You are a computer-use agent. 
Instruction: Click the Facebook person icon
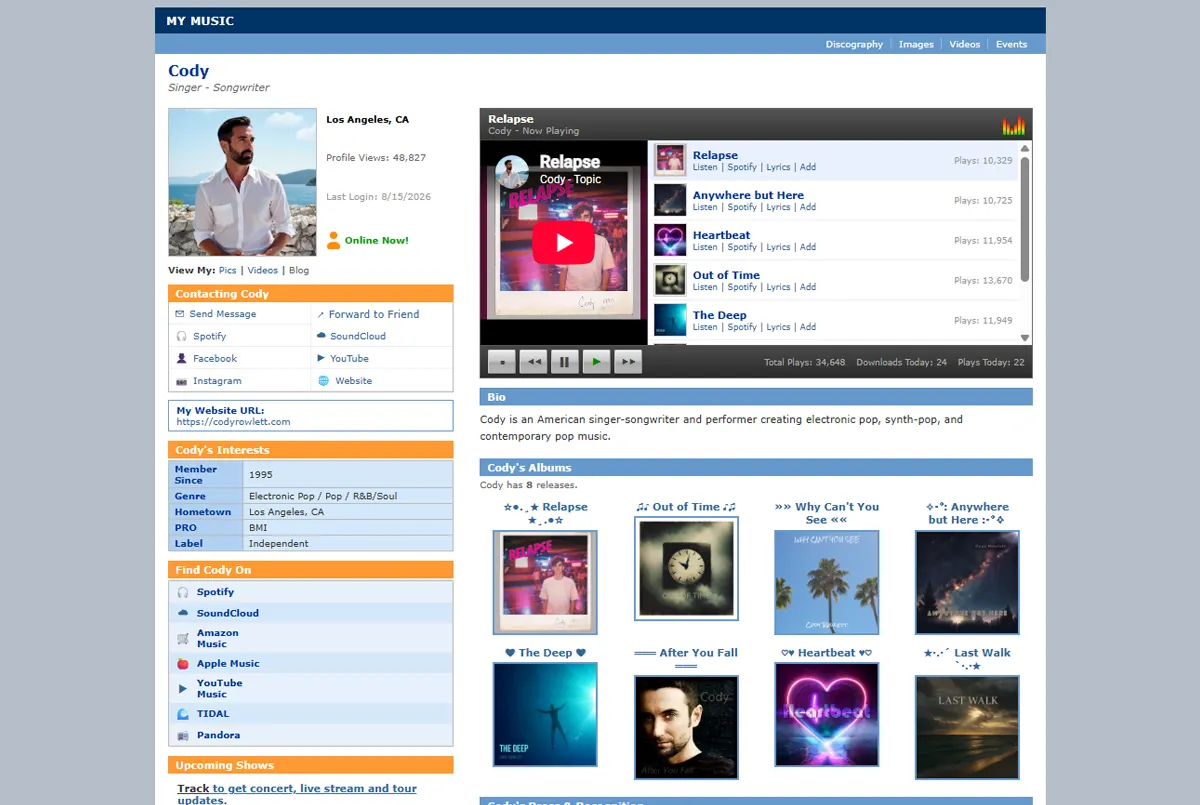182,358
